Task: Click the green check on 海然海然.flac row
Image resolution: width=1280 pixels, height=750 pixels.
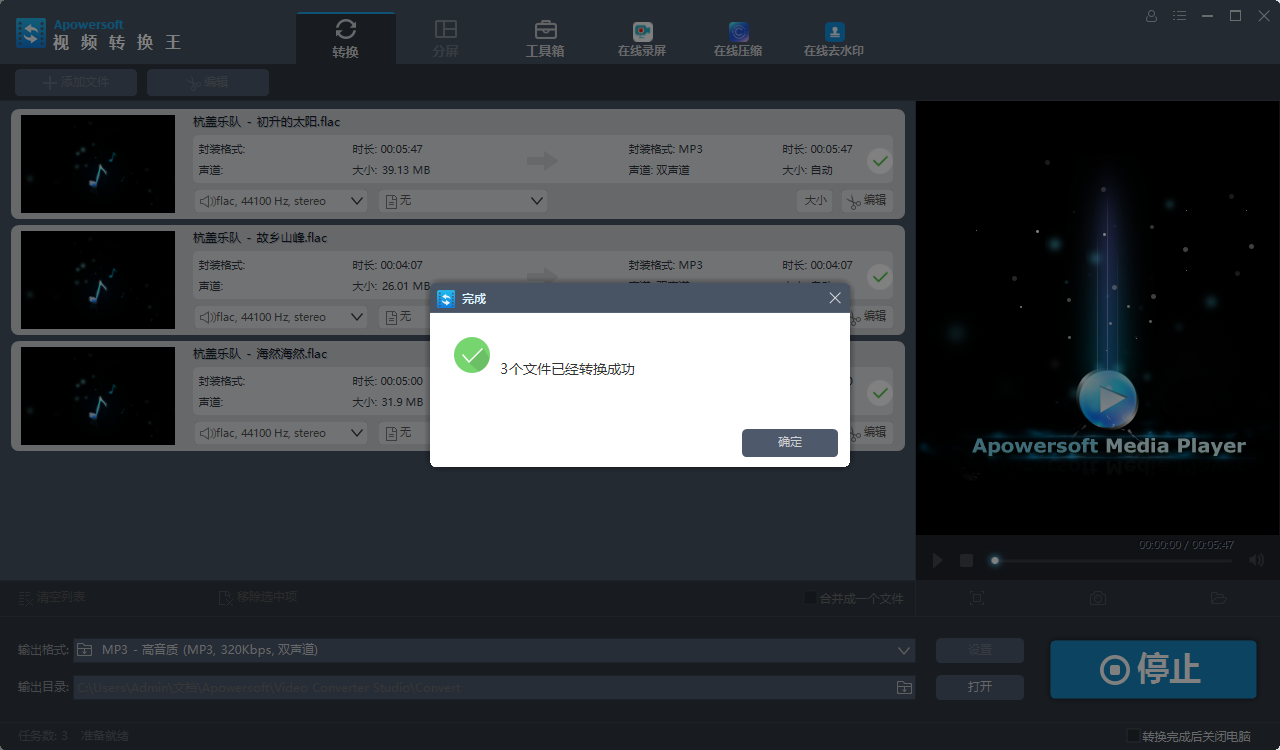Action: click(x=880, y=392)
